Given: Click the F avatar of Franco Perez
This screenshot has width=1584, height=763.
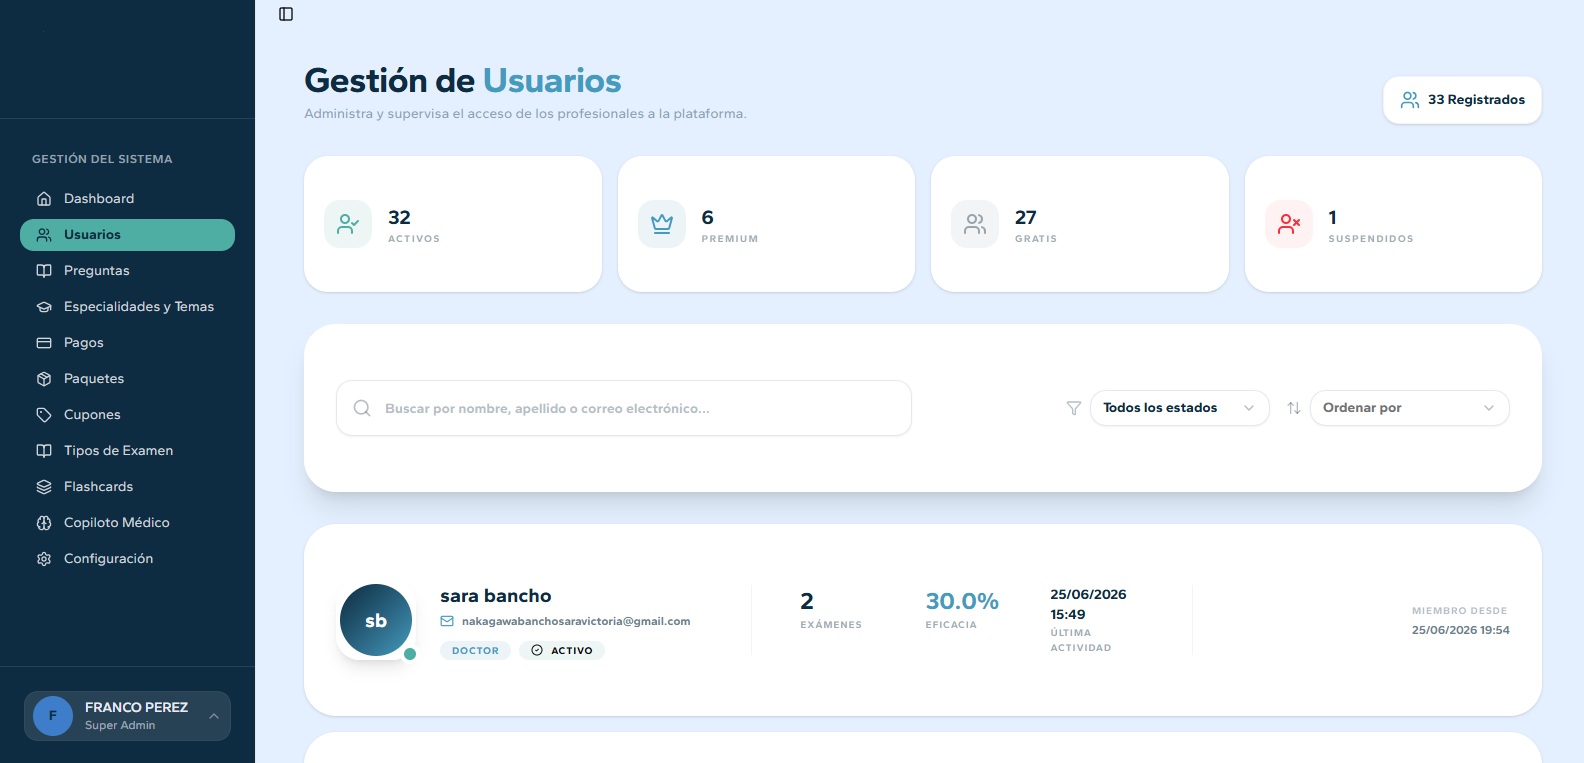Looking at the screenshot, I should [53, 716].
